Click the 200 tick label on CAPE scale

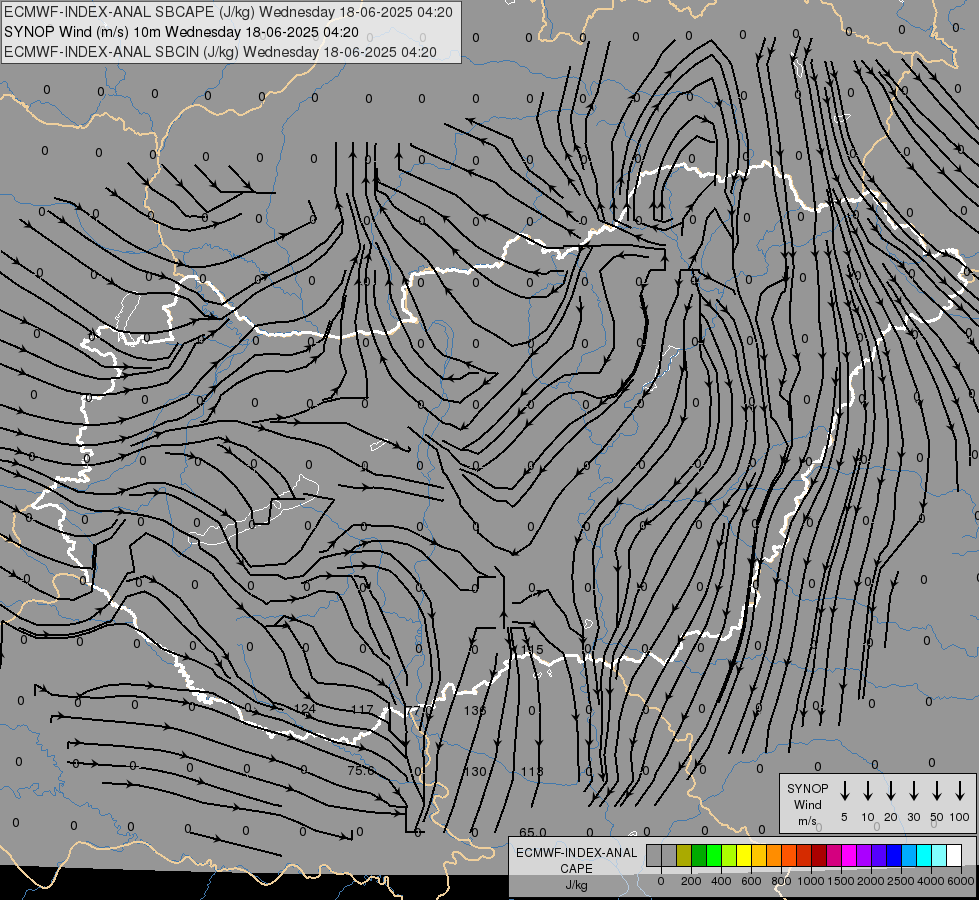coord(691,881)
